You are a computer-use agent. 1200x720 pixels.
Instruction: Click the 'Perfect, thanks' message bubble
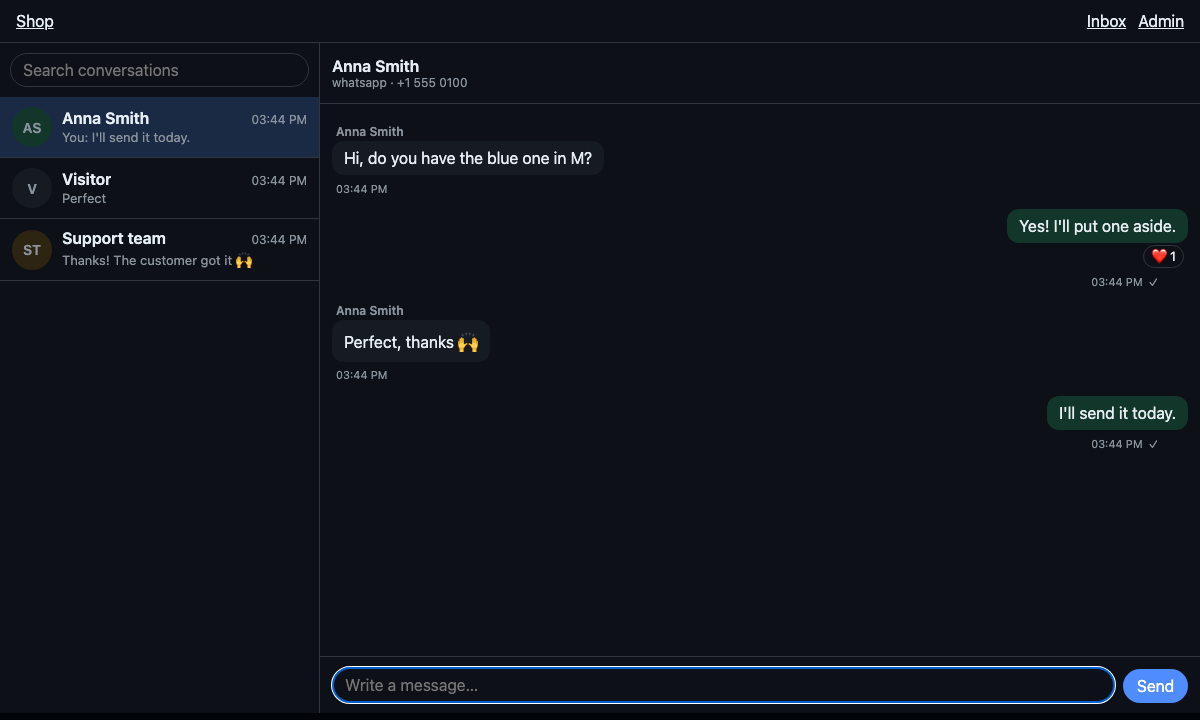(411, 342)
